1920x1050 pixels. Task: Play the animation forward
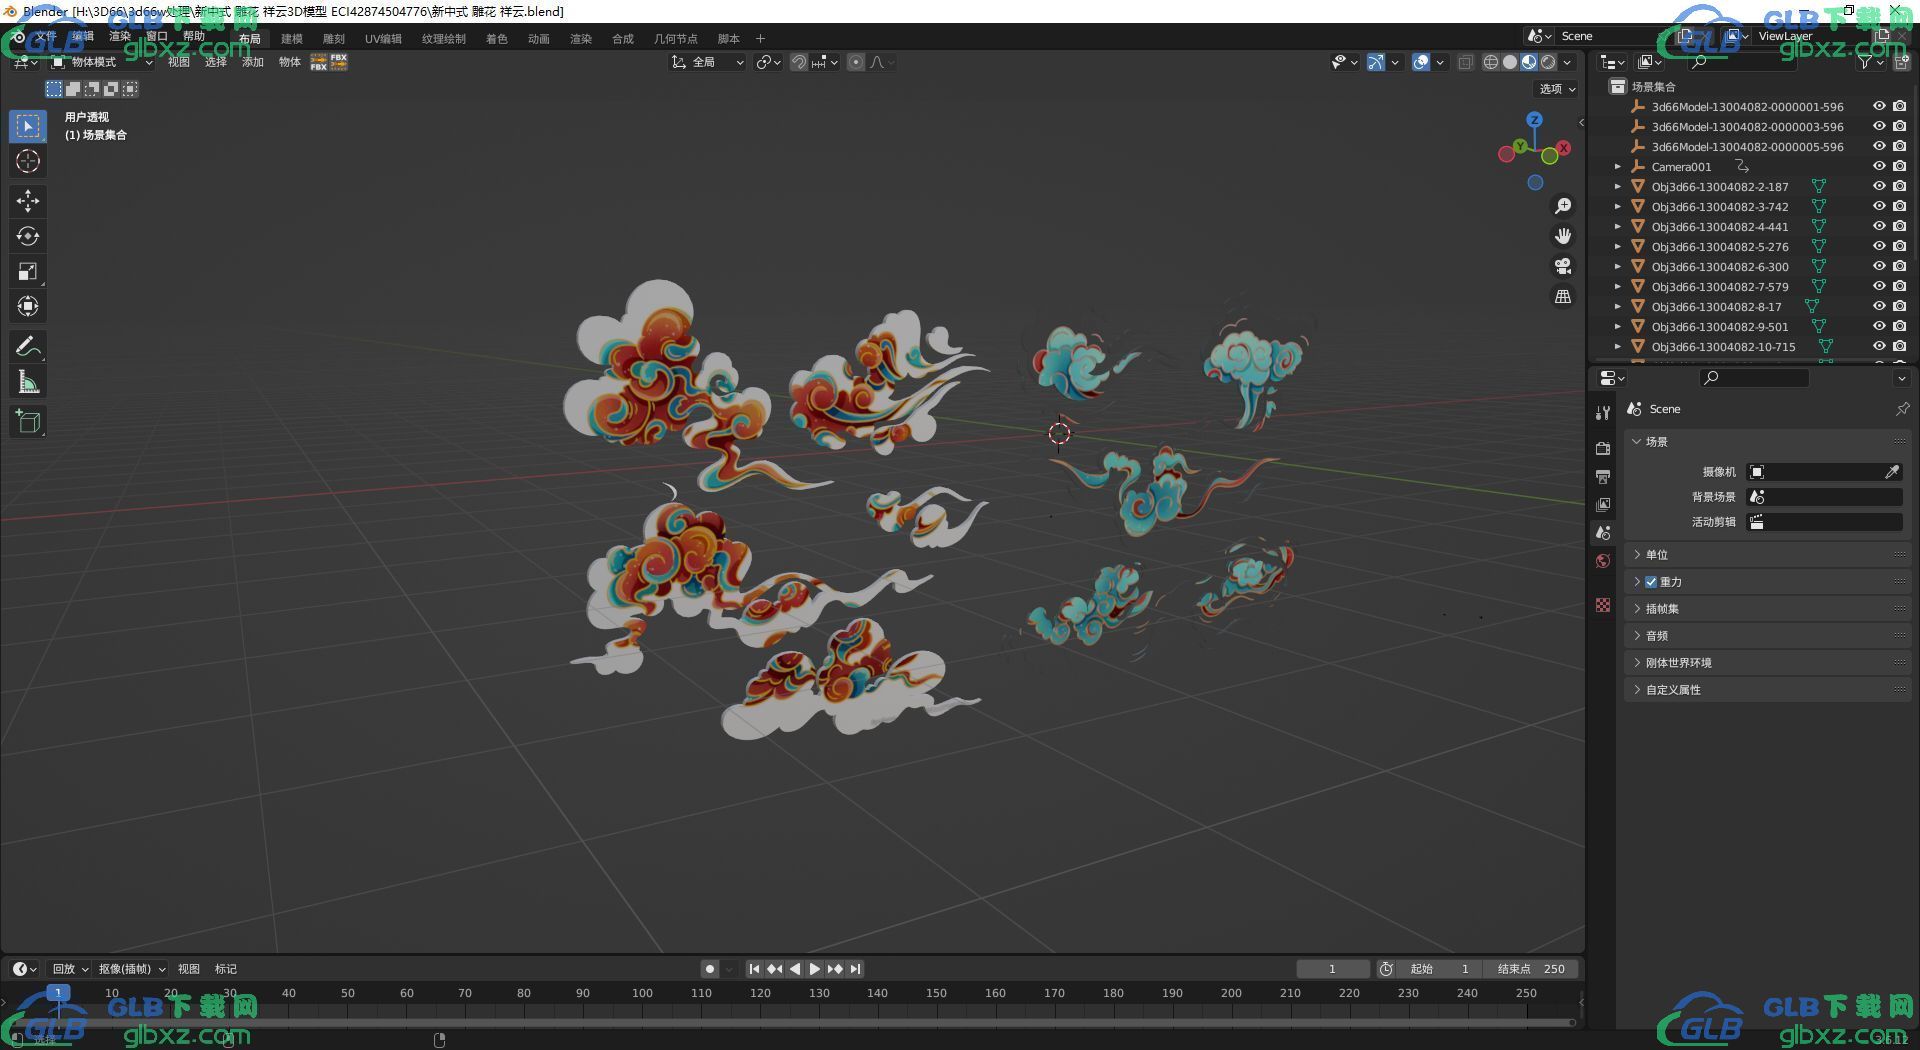point(815,968)
